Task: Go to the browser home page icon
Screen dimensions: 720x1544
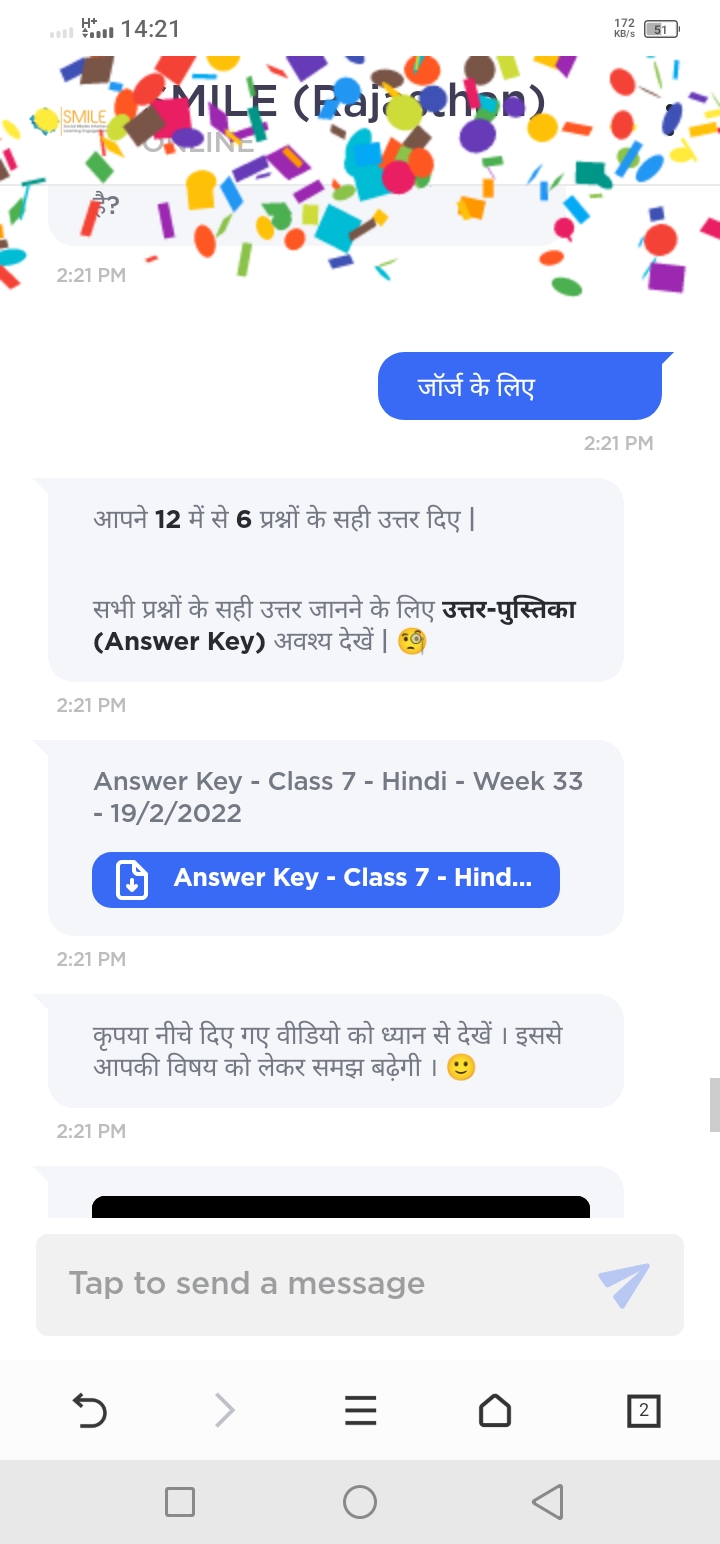Action: click(495, 1411)
